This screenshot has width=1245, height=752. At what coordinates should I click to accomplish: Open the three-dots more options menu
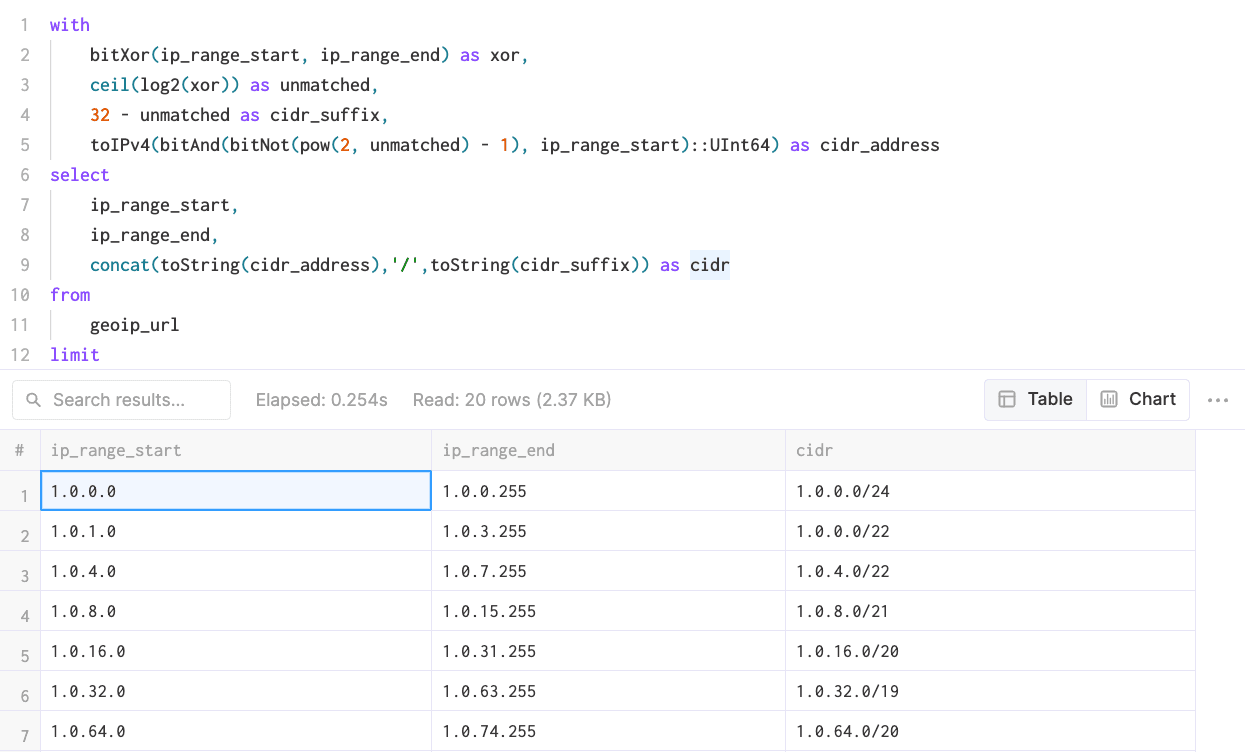tap(1217, 400)
